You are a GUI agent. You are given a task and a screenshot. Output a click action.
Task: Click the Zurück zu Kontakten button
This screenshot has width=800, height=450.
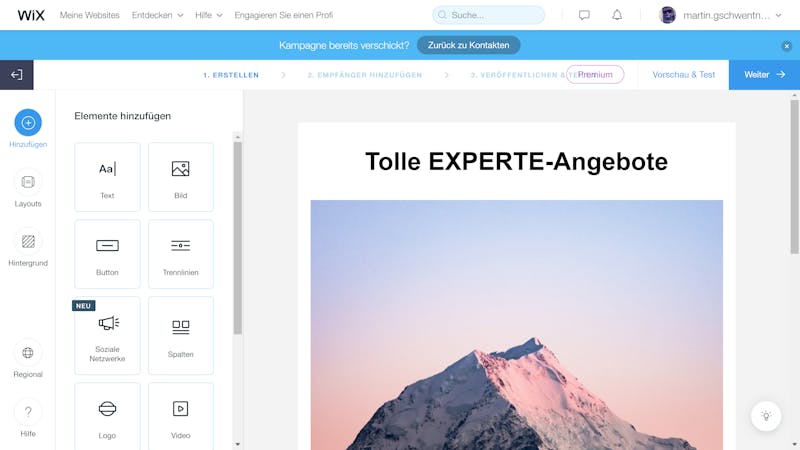click(x=468, y=45)
